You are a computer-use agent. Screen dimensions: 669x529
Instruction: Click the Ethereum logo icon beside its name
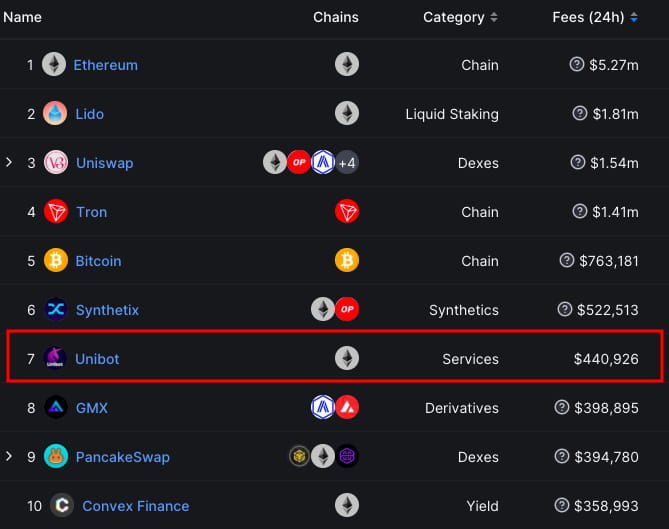point(54,65)
